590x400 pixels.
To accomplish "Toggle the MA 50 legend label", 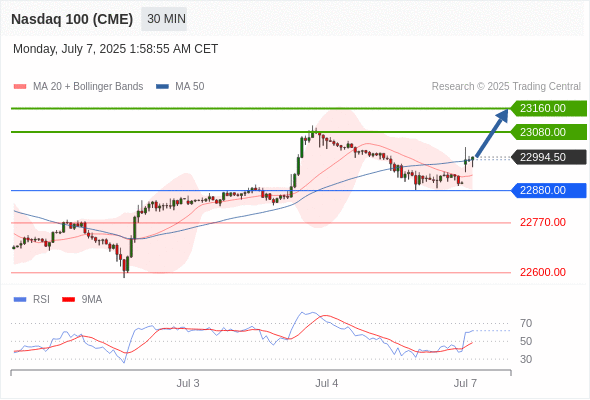I will click(190, 87).
